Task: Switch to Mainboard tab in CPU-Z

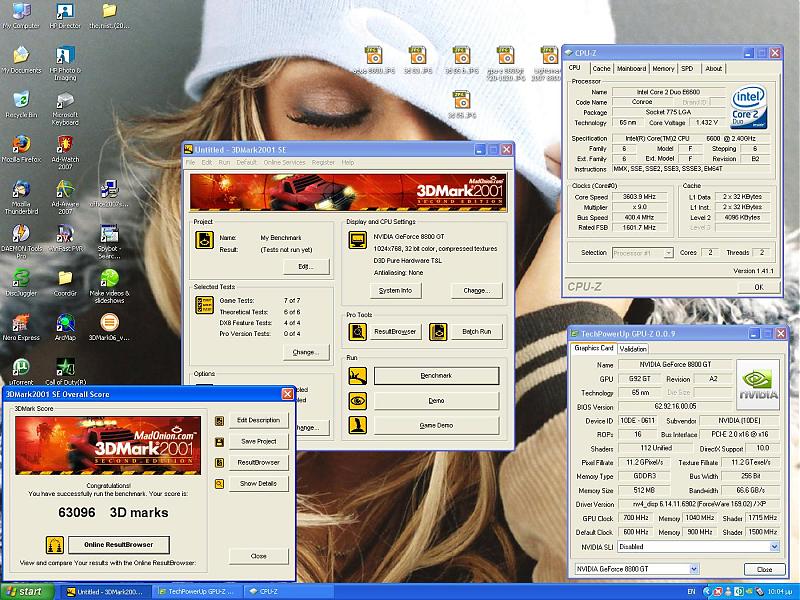Action: (631, 68)
